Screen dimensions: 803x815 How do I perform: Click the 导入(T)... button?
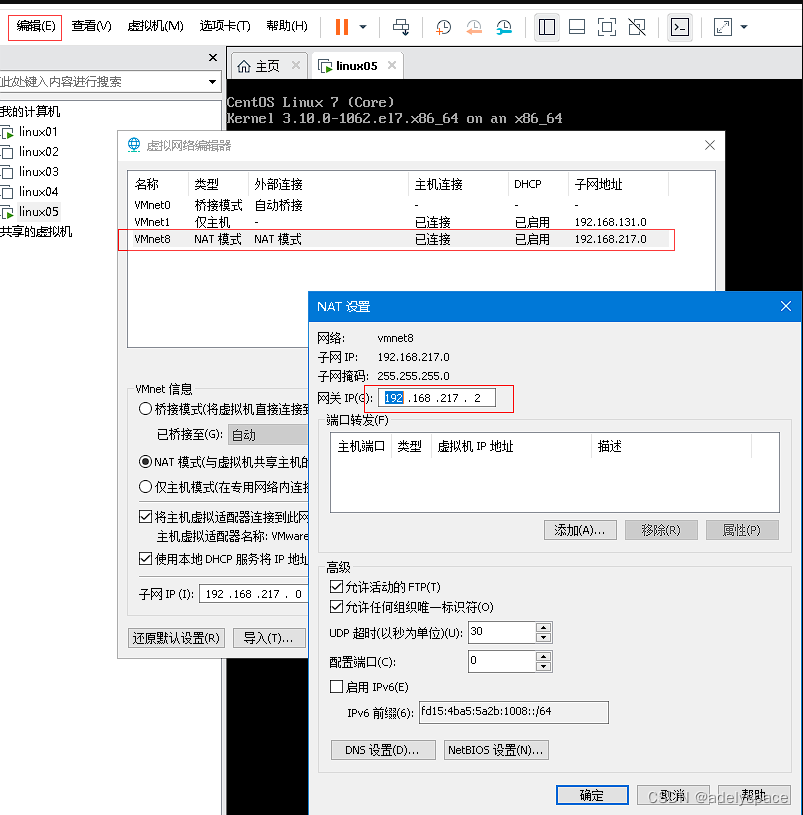(268, 638)
